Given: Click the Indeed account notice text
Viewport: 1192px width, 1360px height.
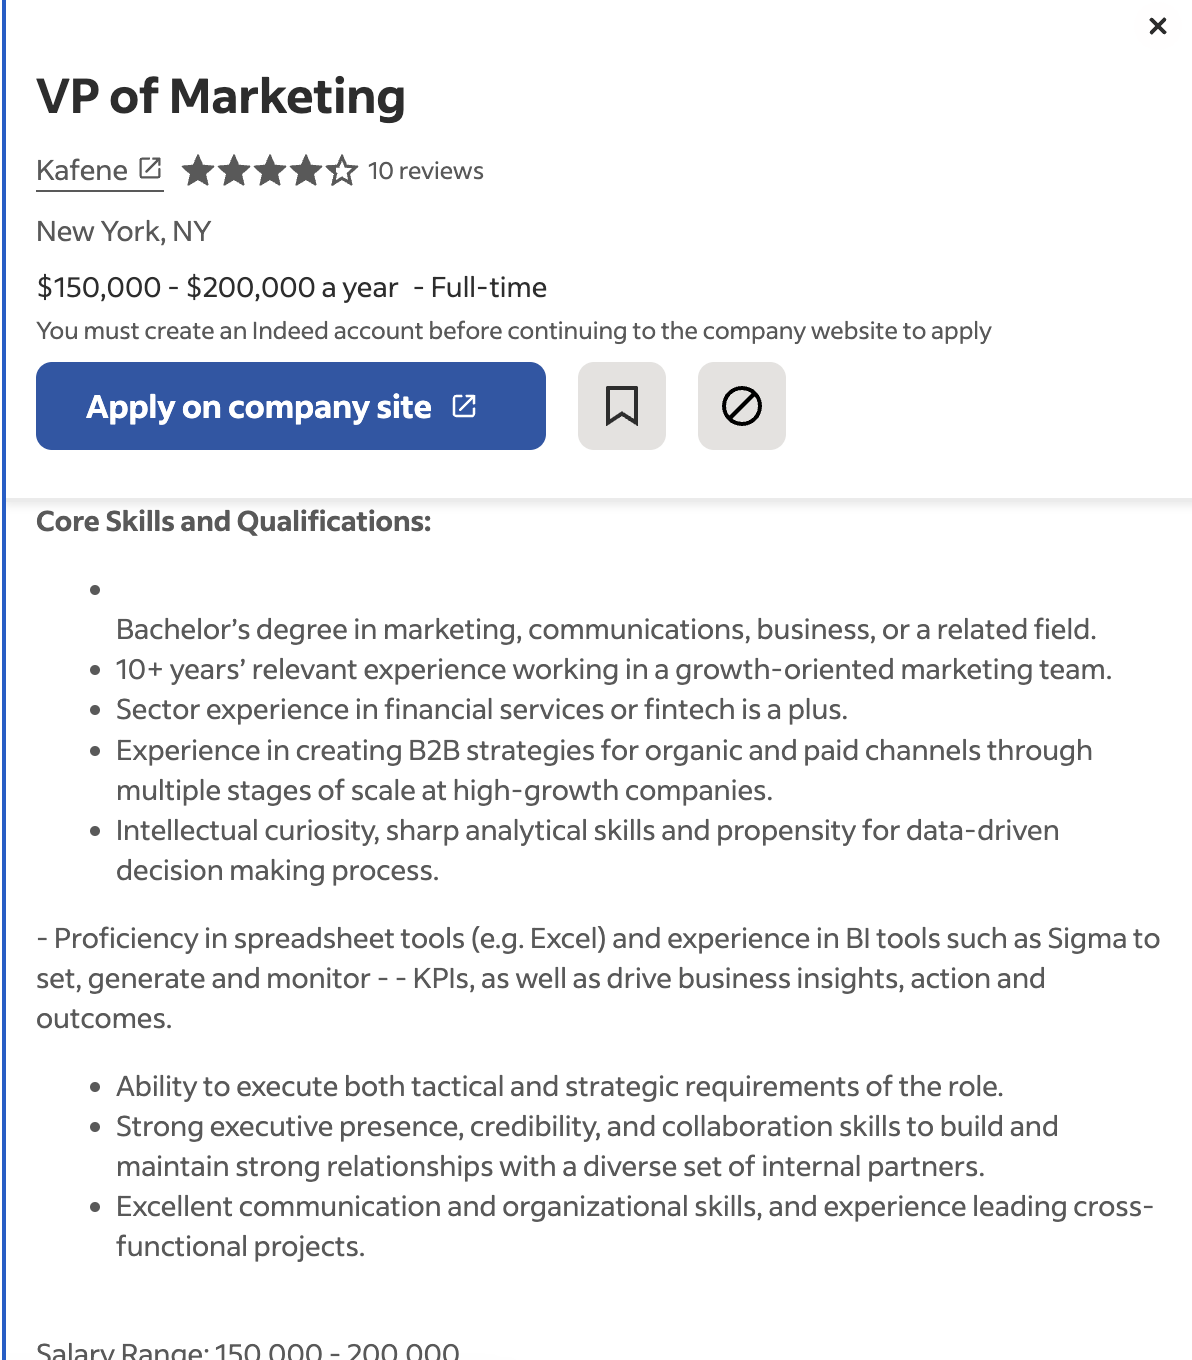Looking at the screenshot, I should 514,331.
